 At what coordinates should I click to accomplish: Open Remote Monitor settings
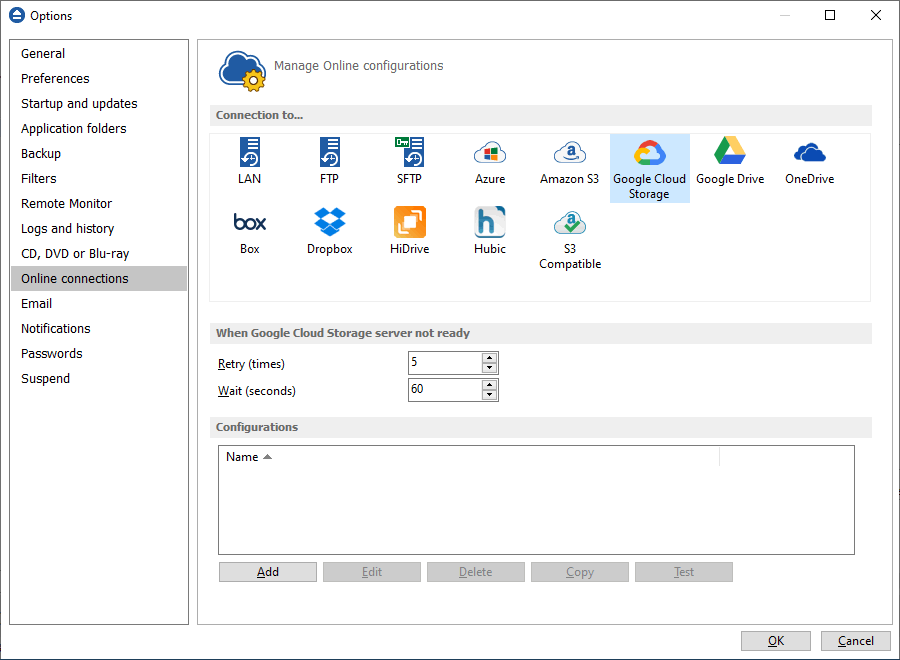(99, 204)
